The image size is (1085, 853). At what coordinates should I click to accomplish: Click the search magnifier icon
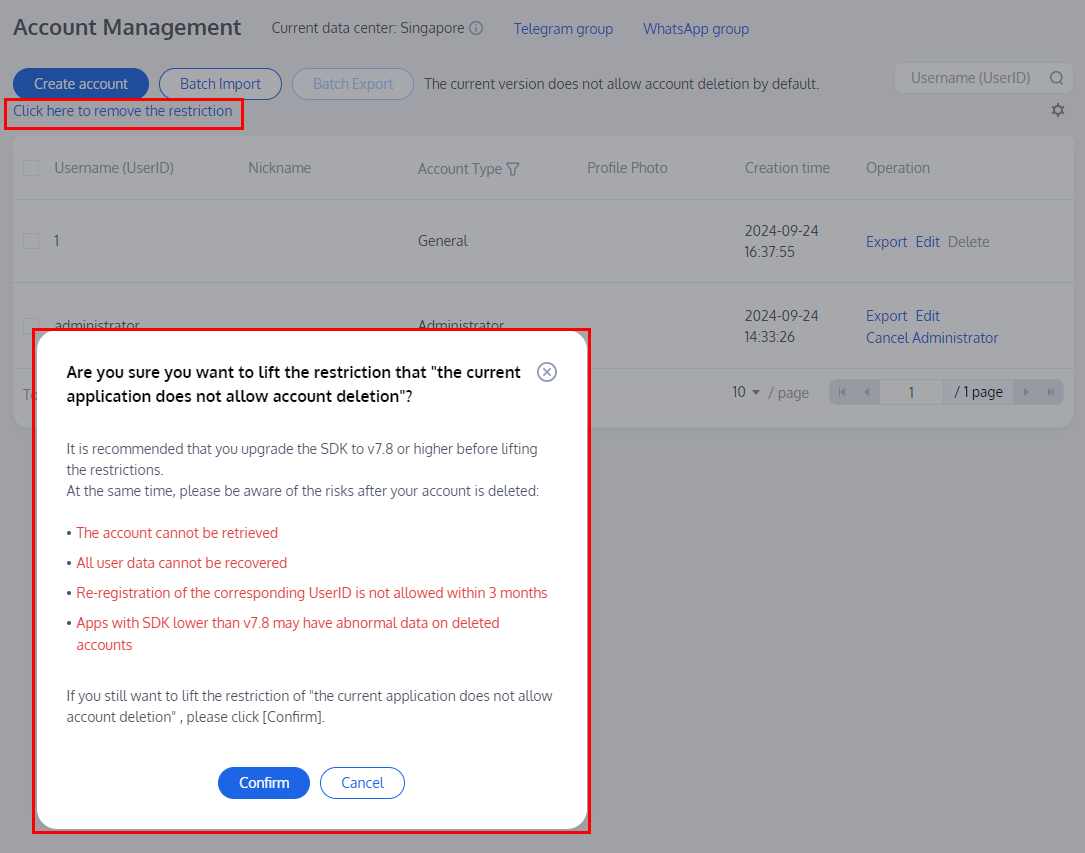(1056, 78)
